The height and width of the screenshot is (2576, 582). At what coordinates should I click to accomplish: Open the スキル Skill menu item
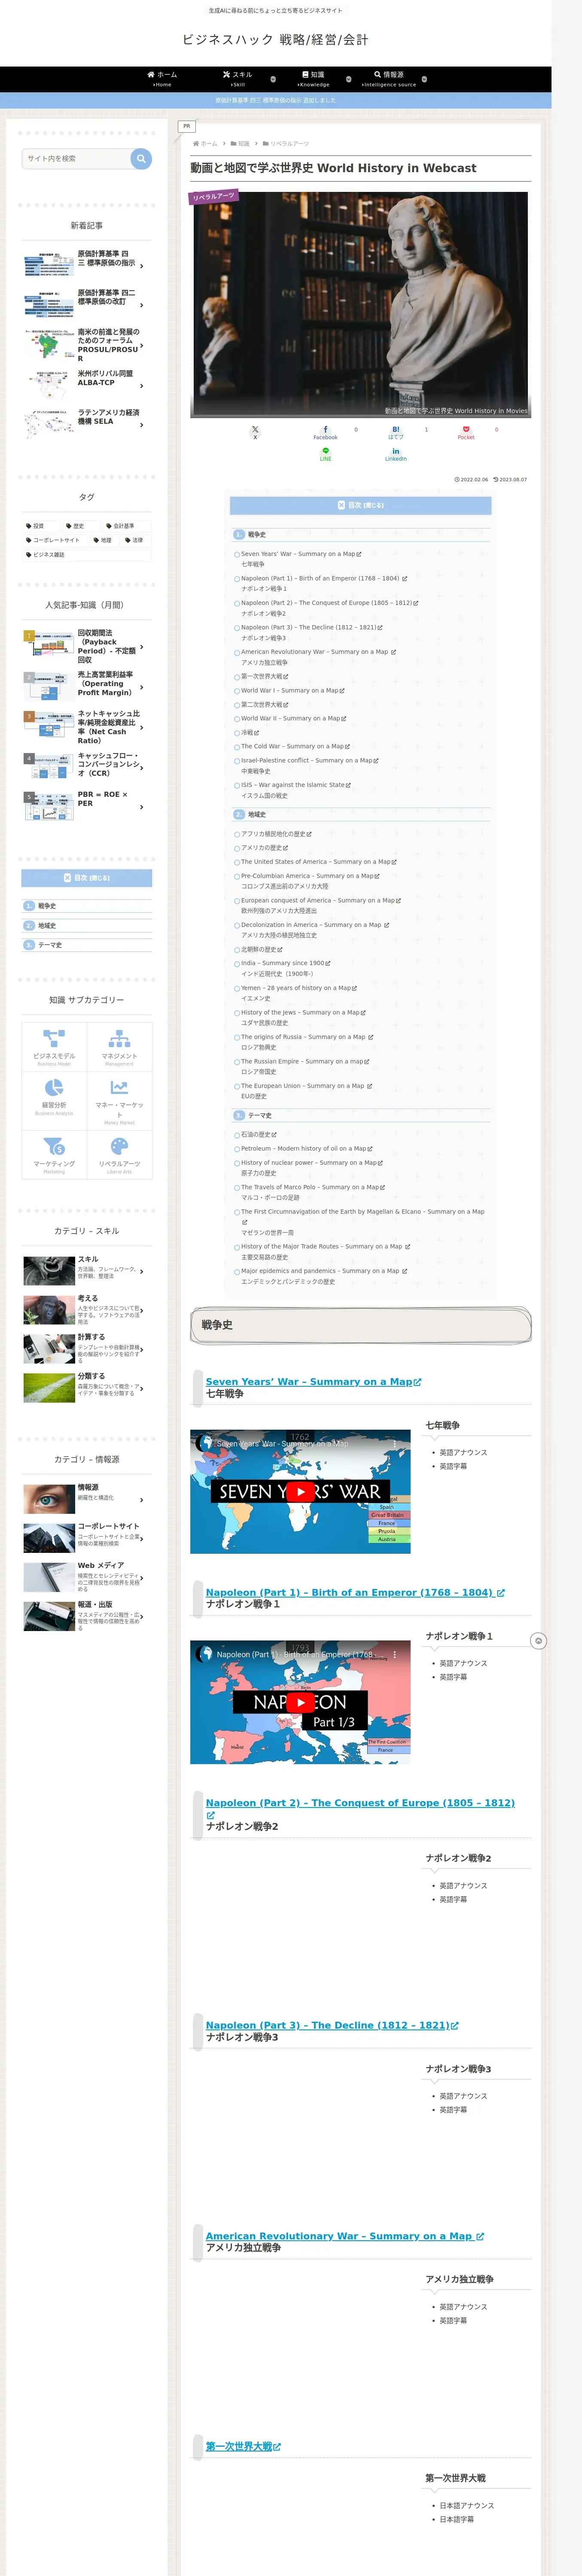(x=237, y=79)
